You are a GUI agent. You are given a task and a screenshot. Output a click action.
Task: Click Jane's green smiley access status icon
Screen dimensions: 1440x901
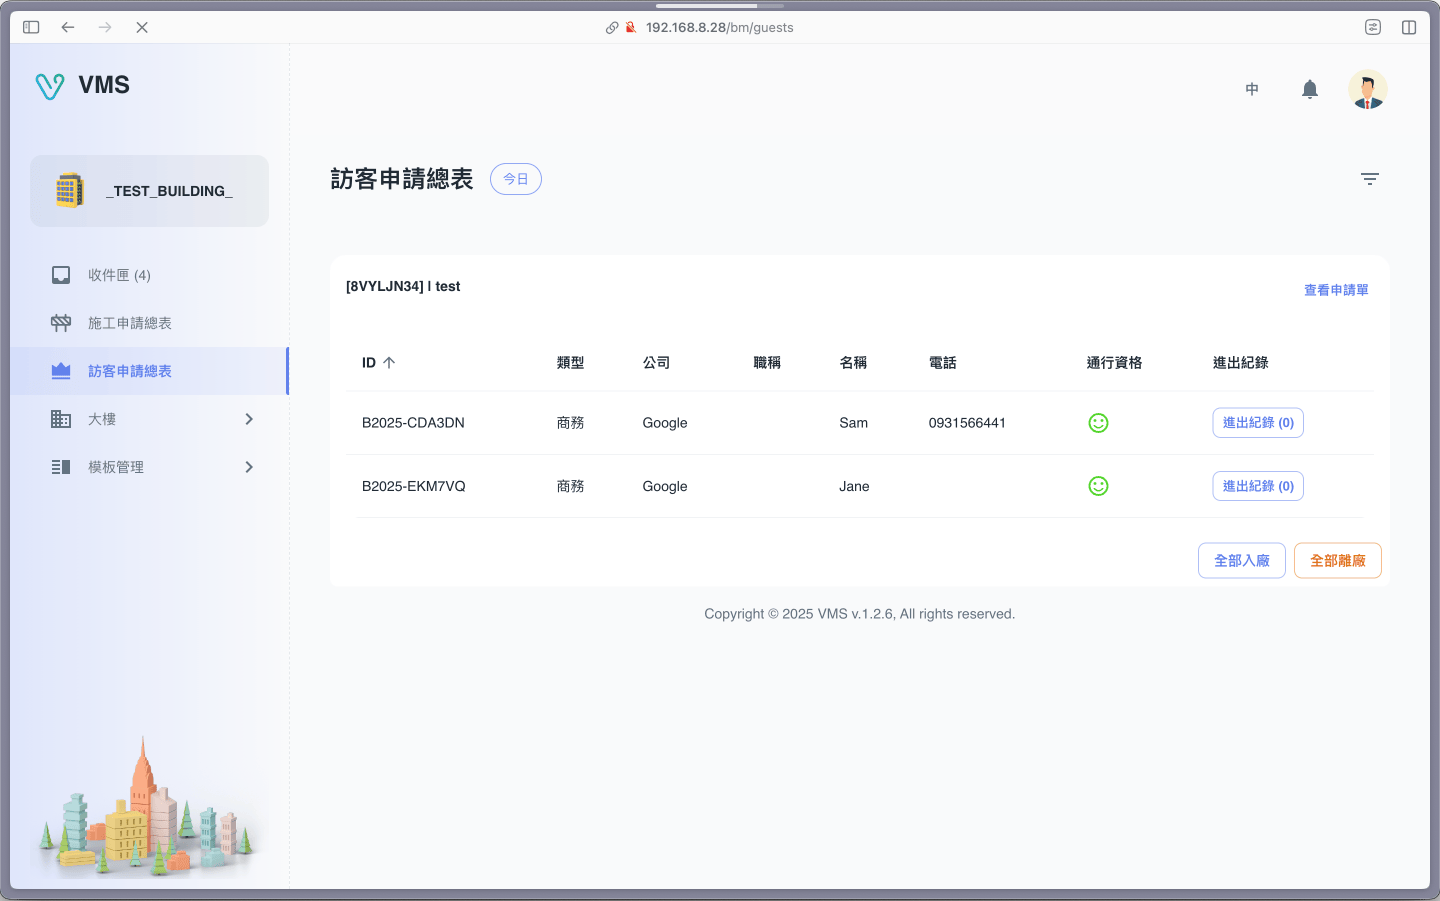[1098, 486]
